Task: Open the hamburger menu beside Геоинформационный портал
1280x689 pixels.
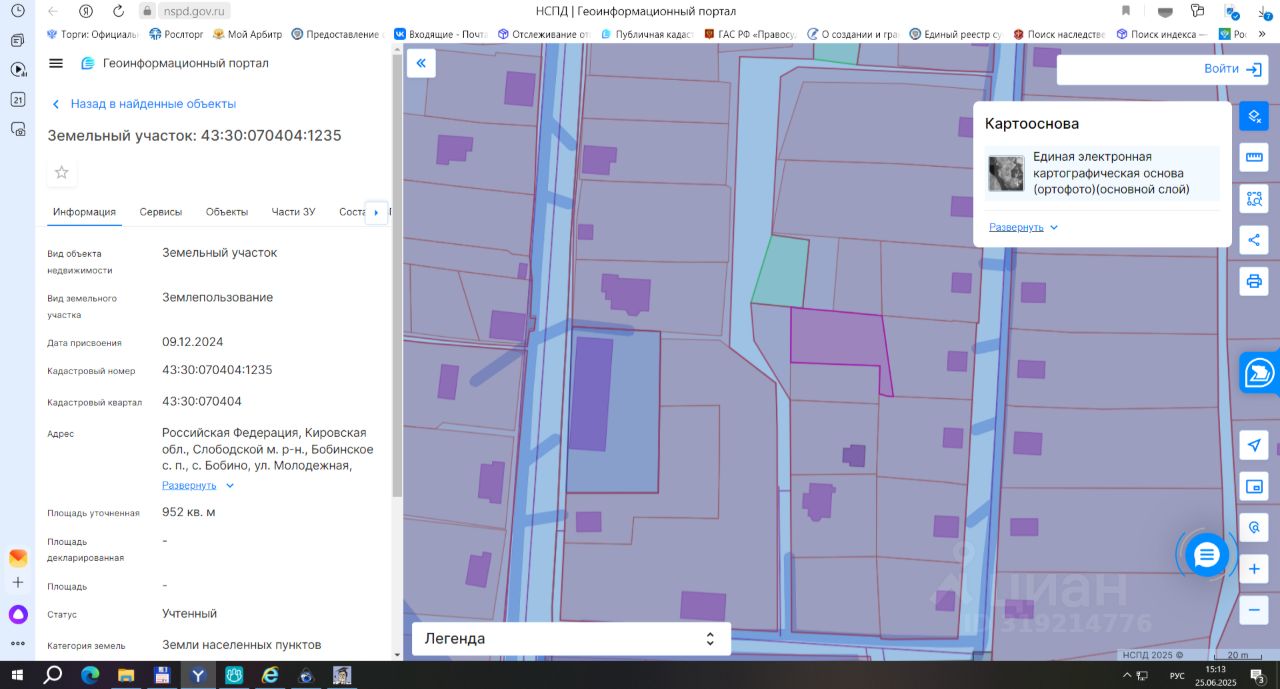Action: click(x=56, y=63)
